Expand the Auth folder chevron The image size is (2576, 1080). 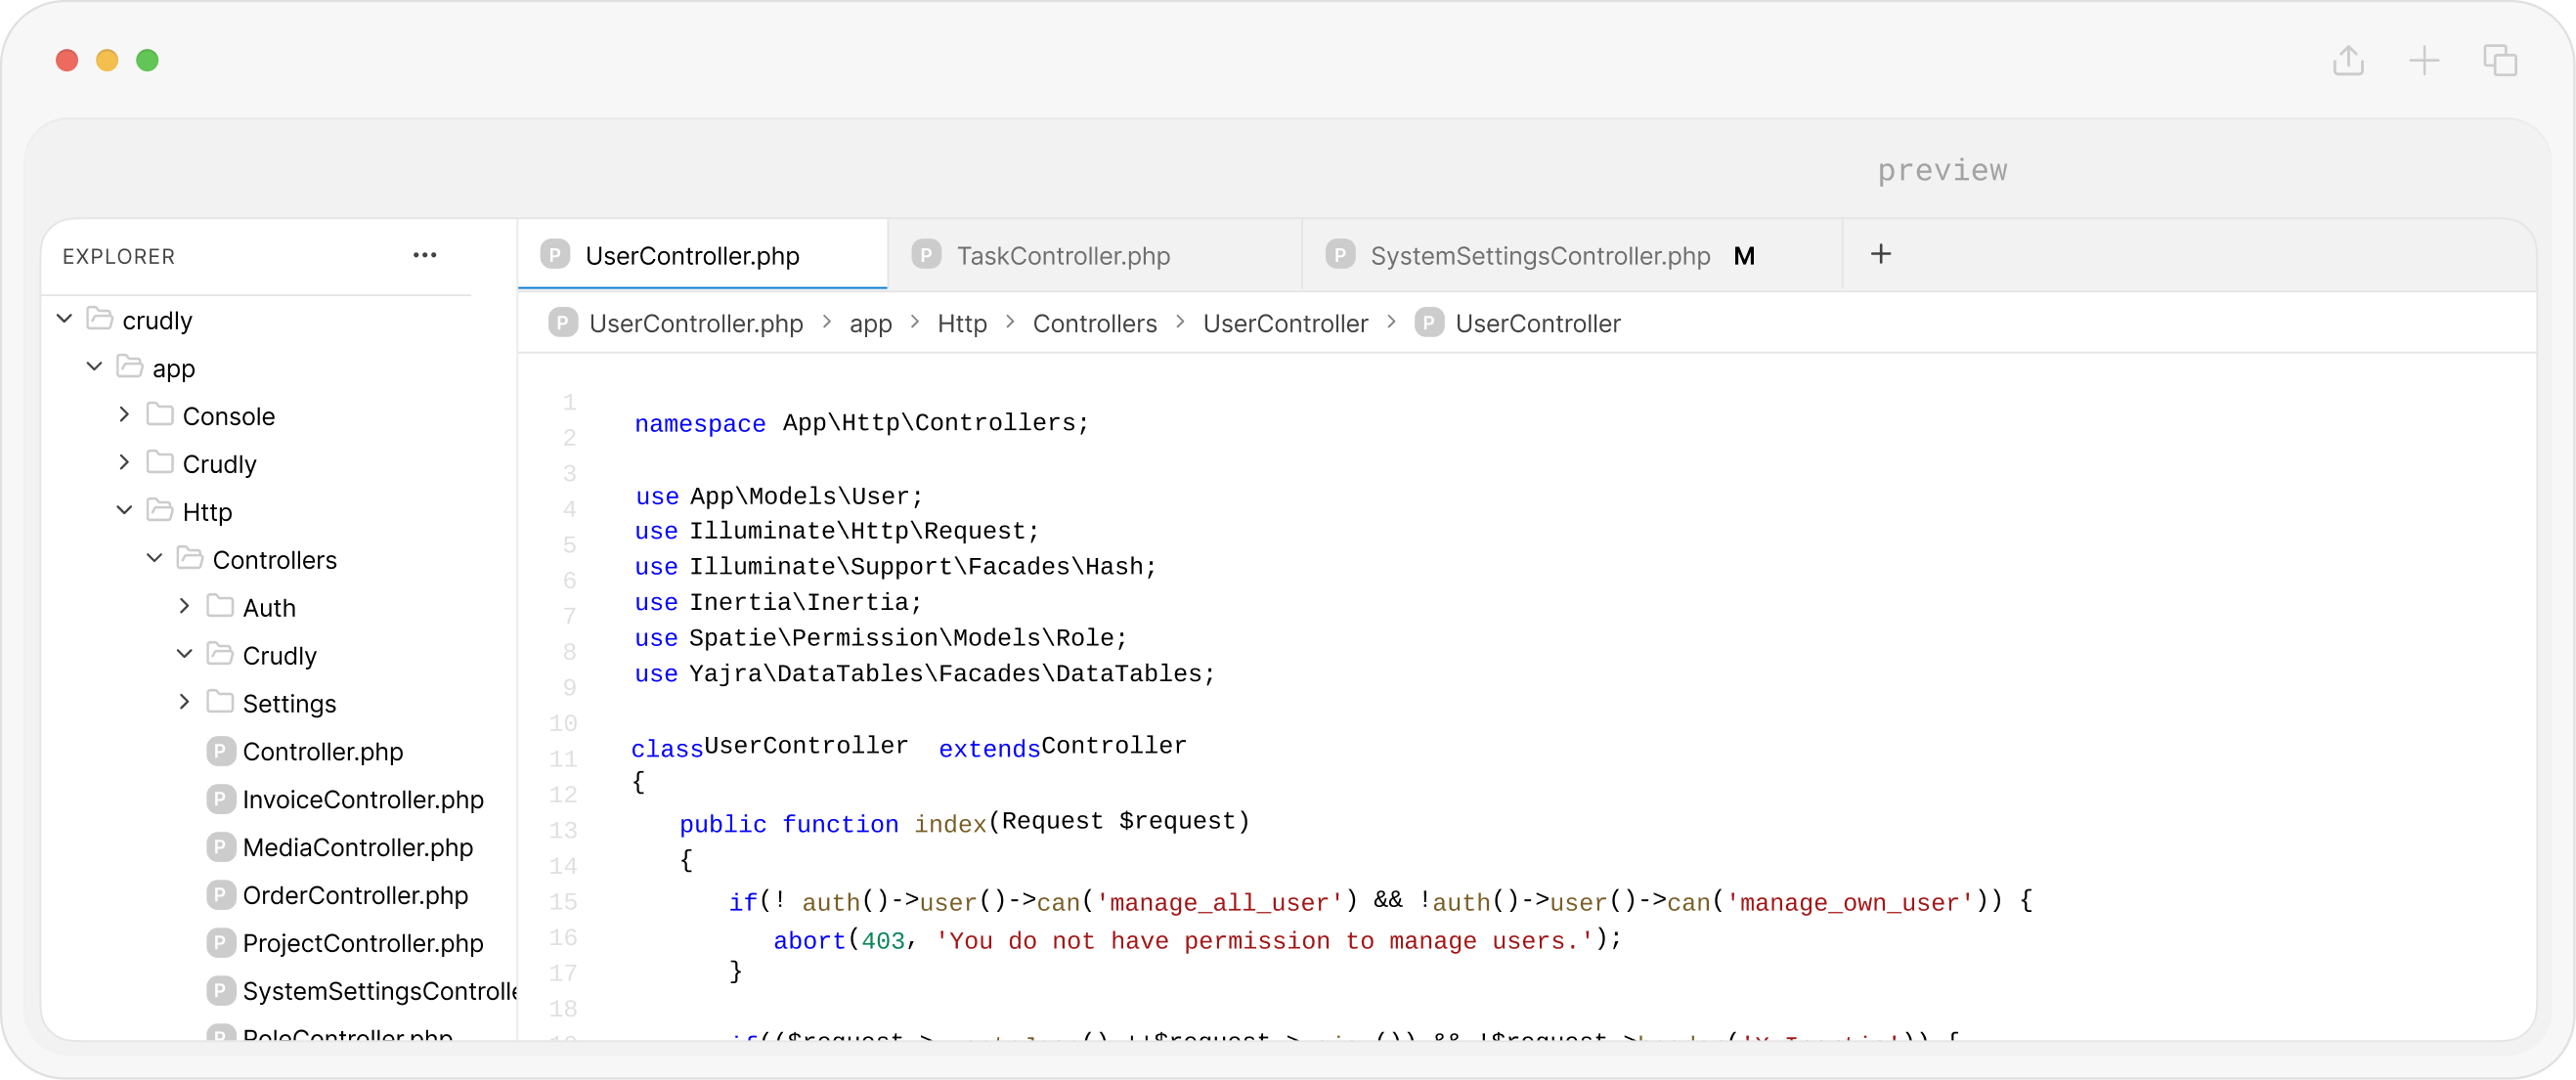click(184, 607)
